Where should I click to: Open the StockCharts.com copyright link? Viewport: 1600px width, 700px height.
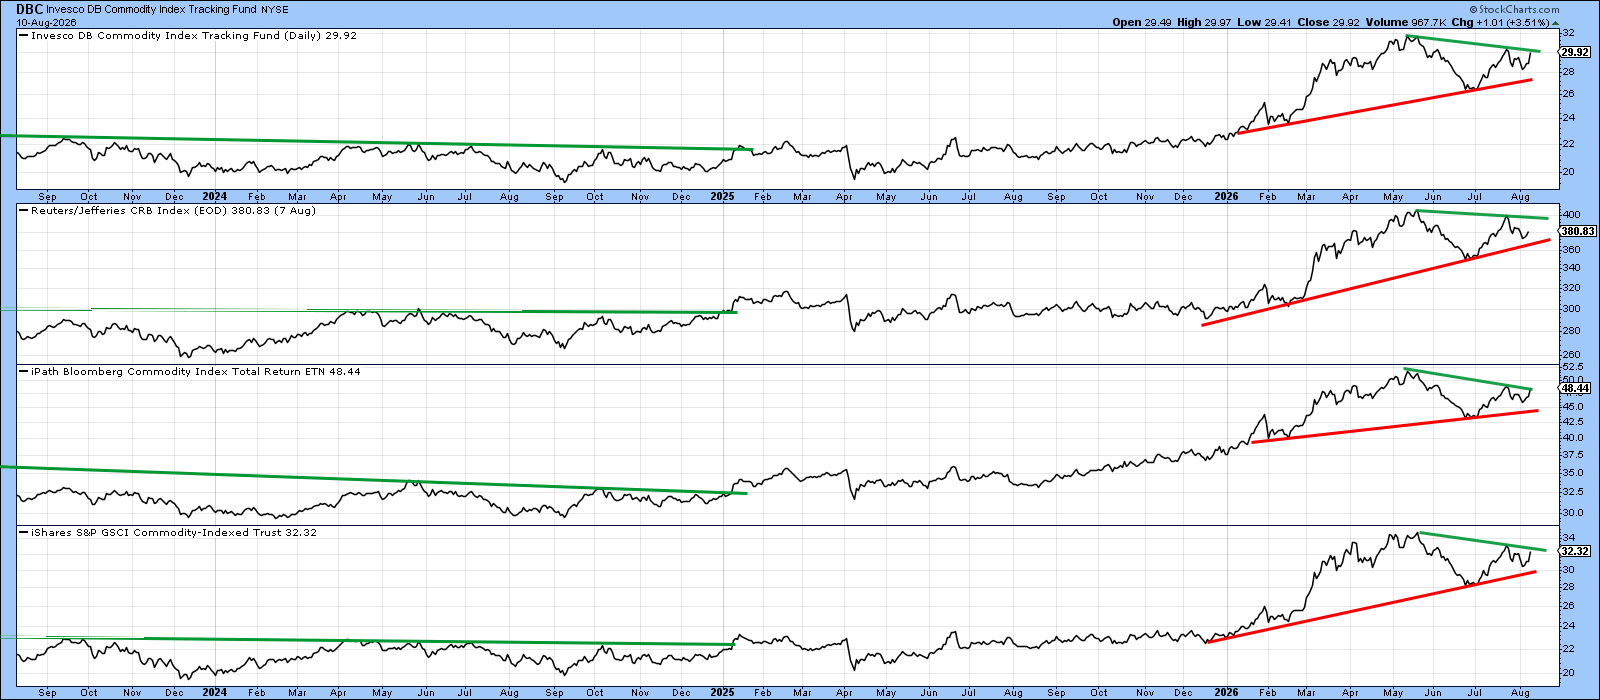[1515, 9]
